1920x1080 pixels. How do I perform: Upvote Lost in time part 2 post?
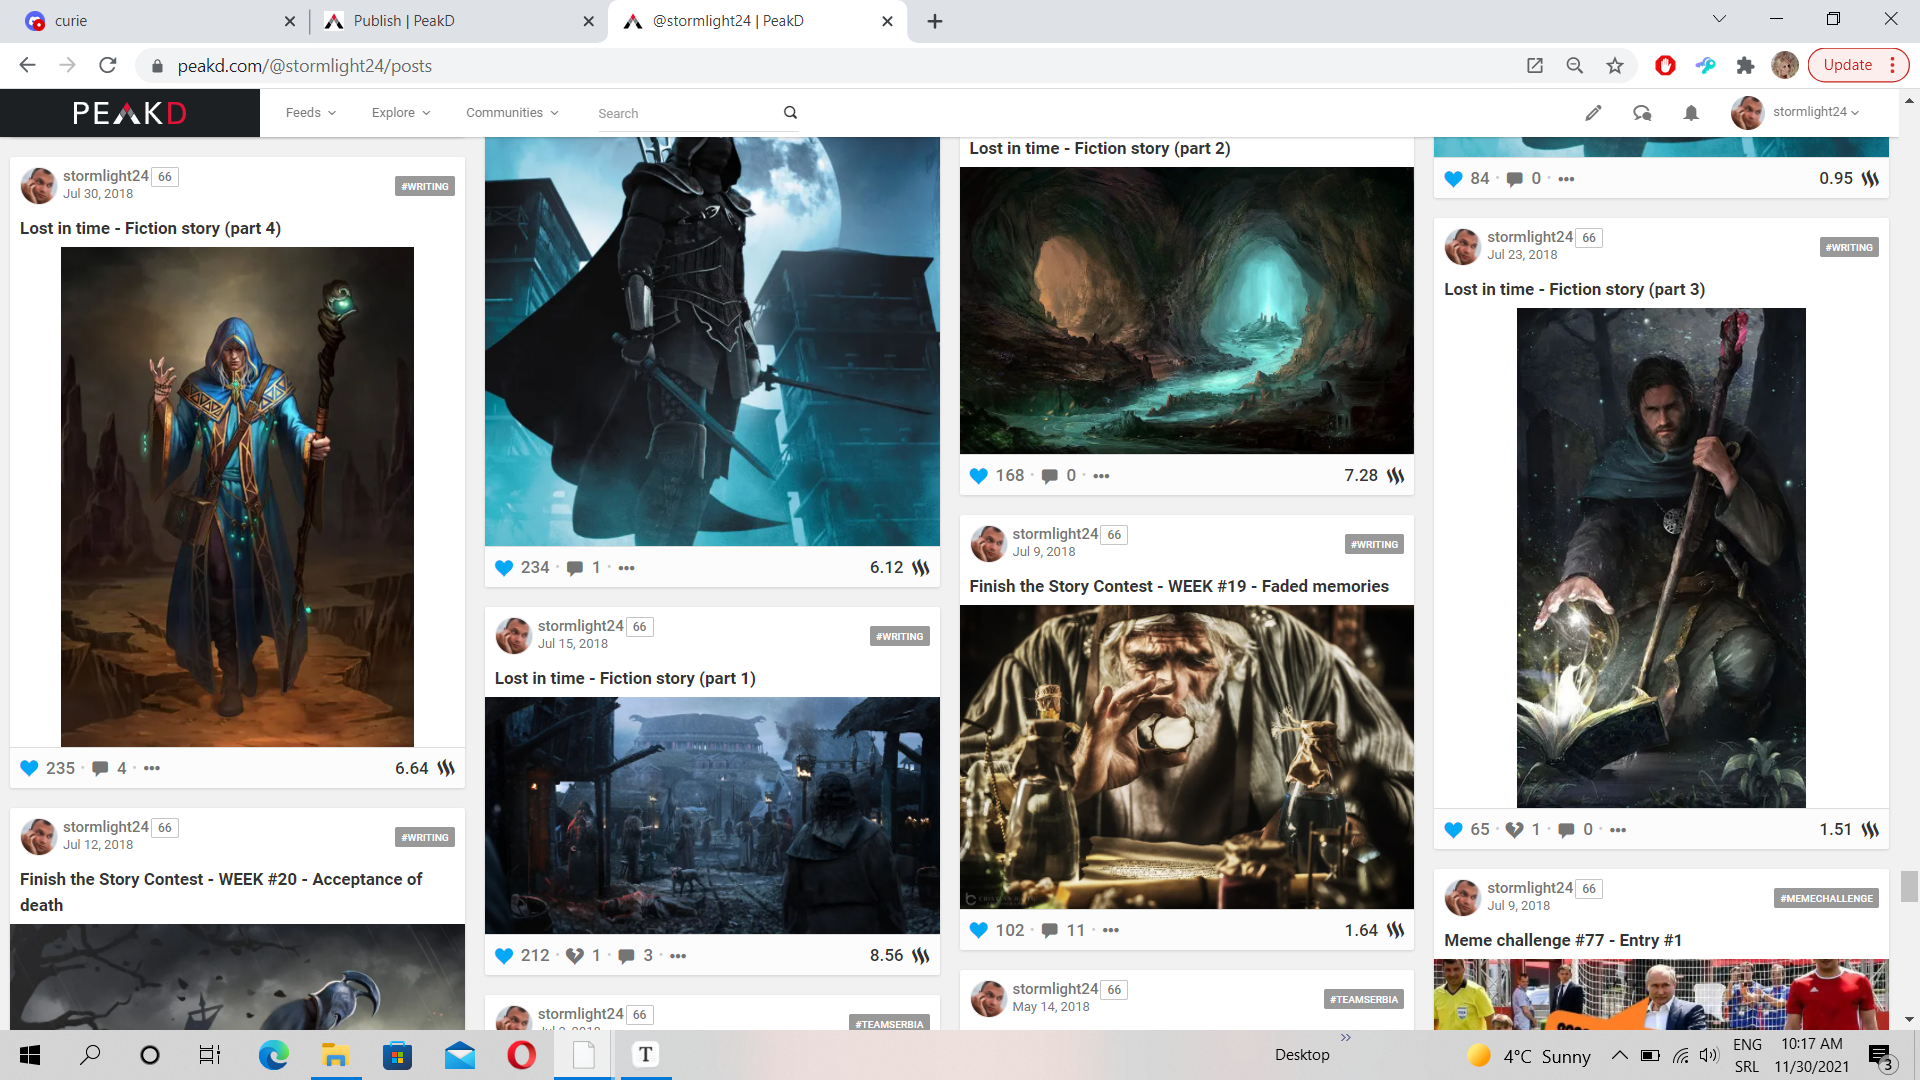tap(979, 476)
